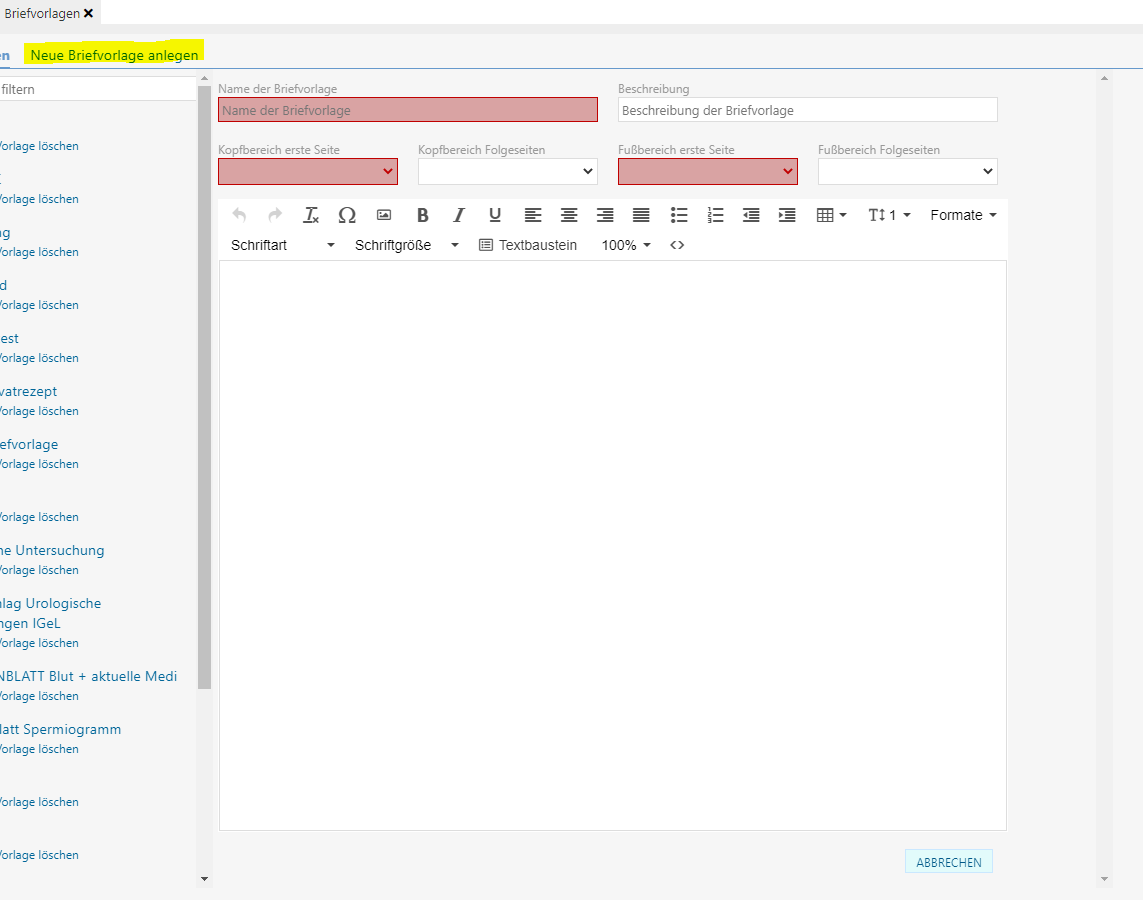Open the Schriftart font dropdown
This screenshot has height=900, width=1143.
coord(283,245)
